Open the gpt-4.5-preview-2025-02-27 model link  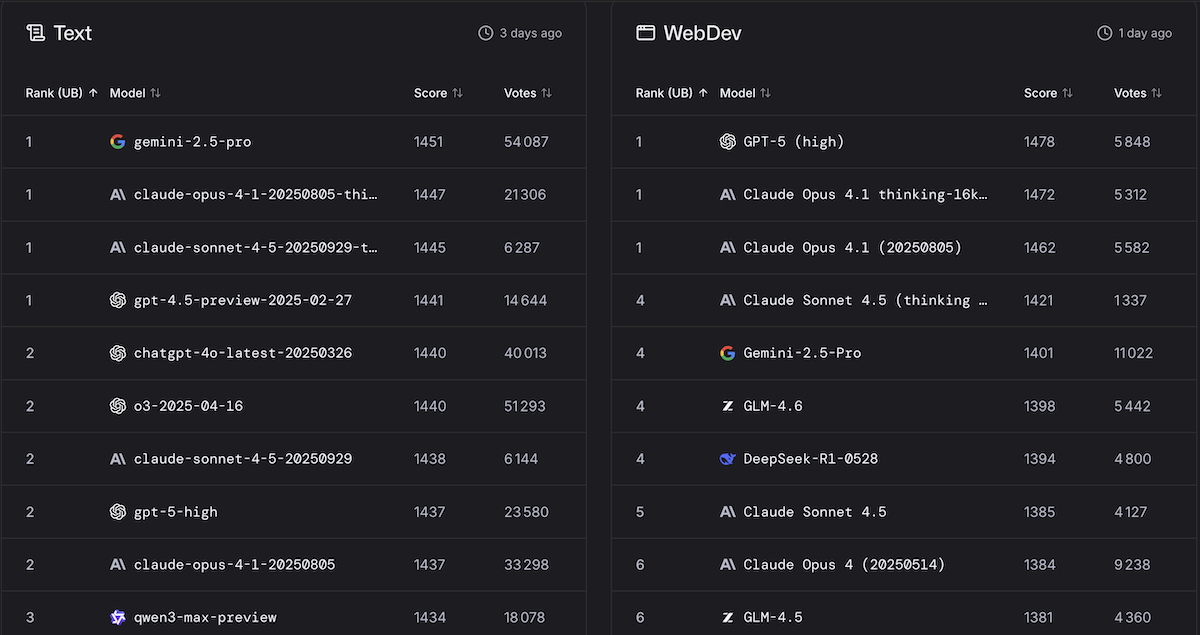(242, 300)
